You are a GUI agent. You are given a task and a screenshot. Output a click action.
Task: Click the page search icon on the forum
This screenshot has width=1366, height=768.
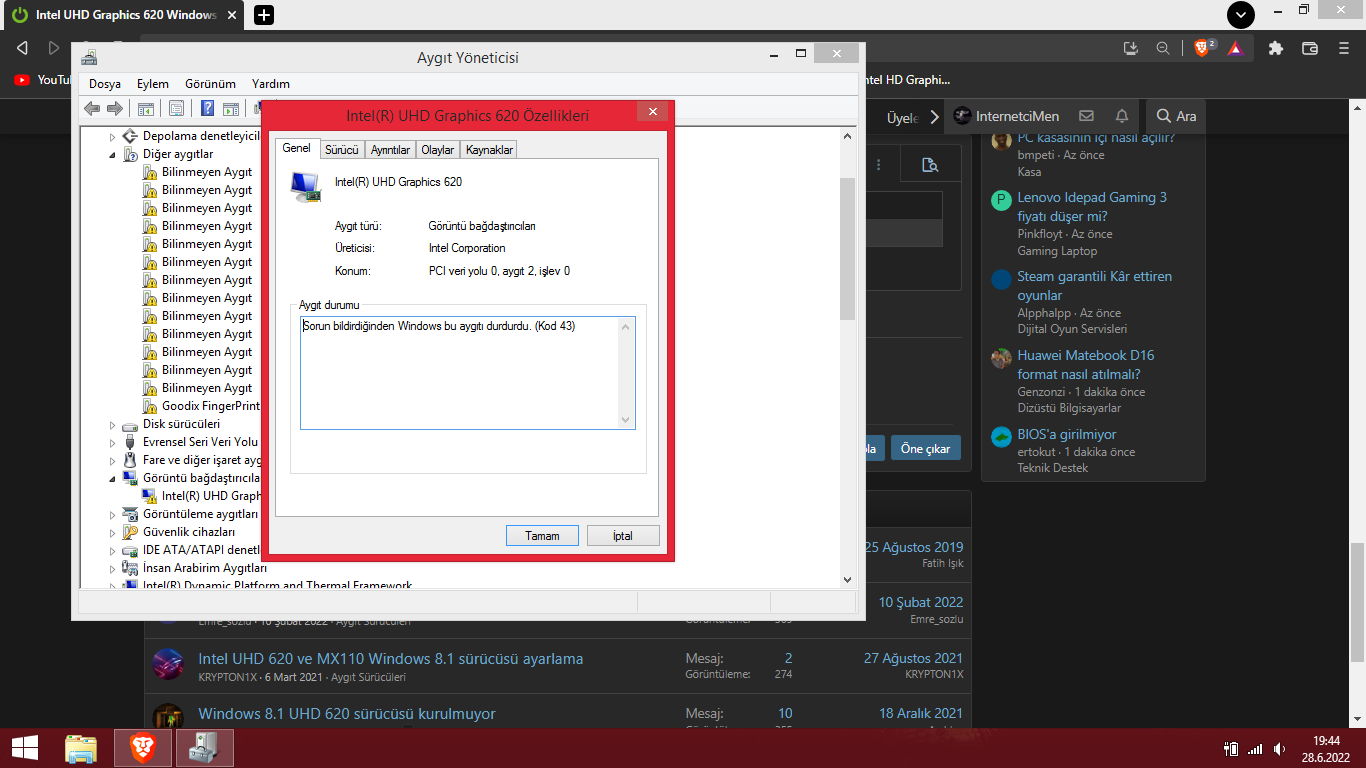tap(930, 165)
